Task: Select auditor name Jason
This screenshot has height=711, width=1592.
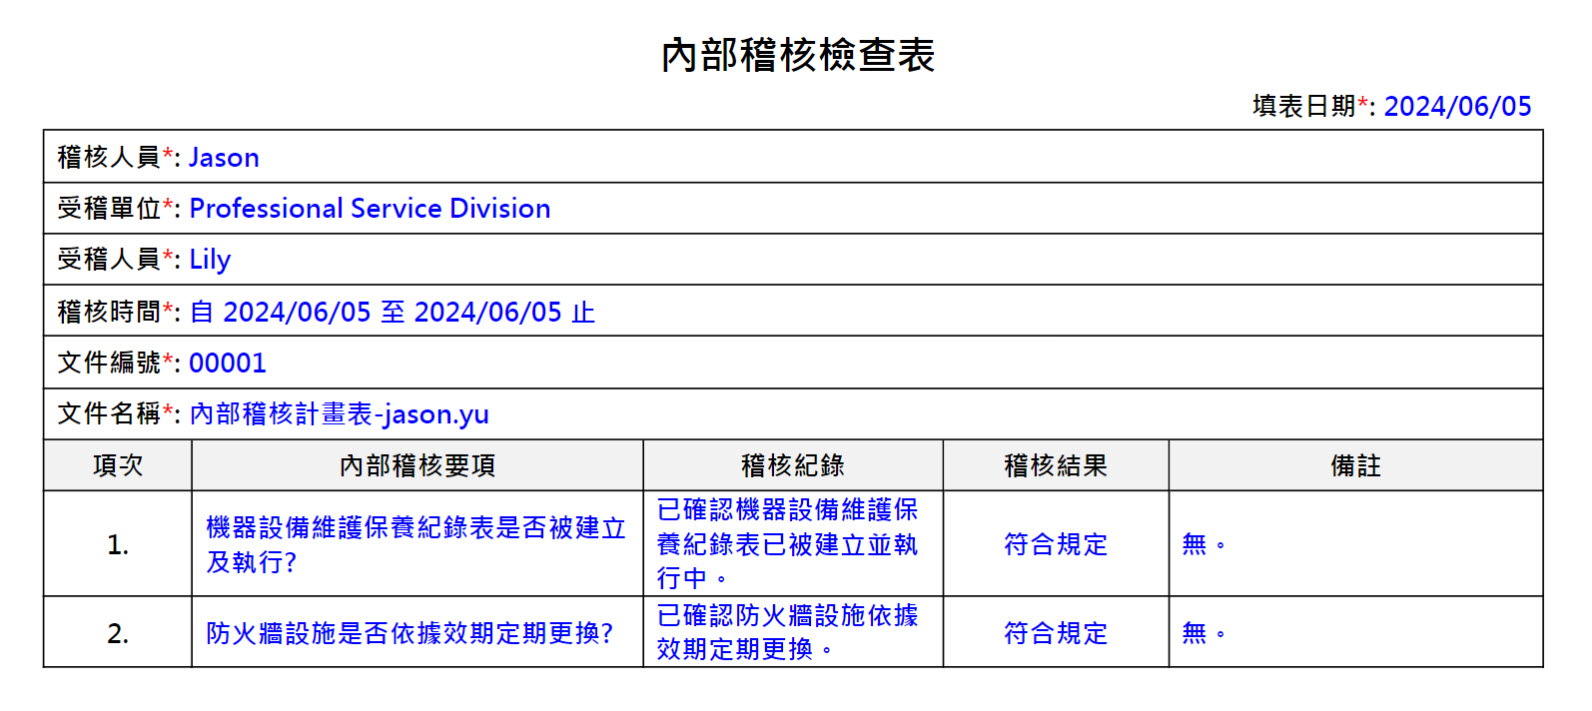Action: point(224,158)
